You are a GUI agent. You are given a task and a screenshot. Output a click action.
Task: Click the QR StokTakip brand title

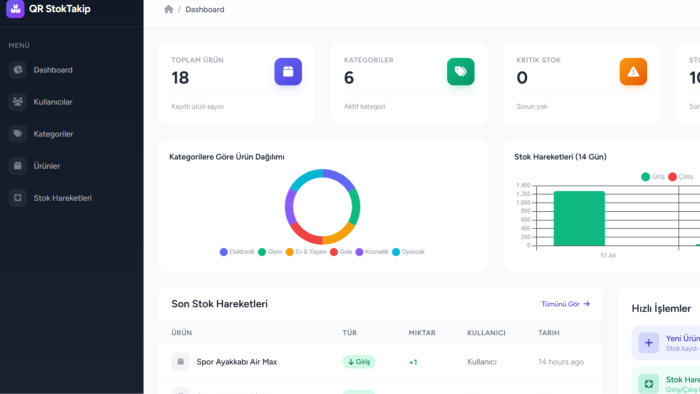60,8
